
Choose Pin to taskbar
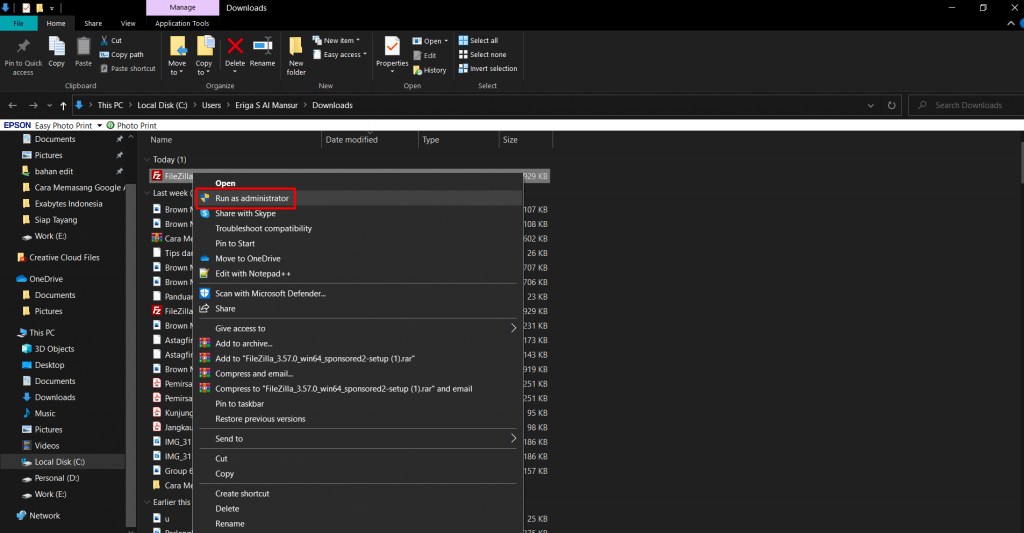pos(359,404)
